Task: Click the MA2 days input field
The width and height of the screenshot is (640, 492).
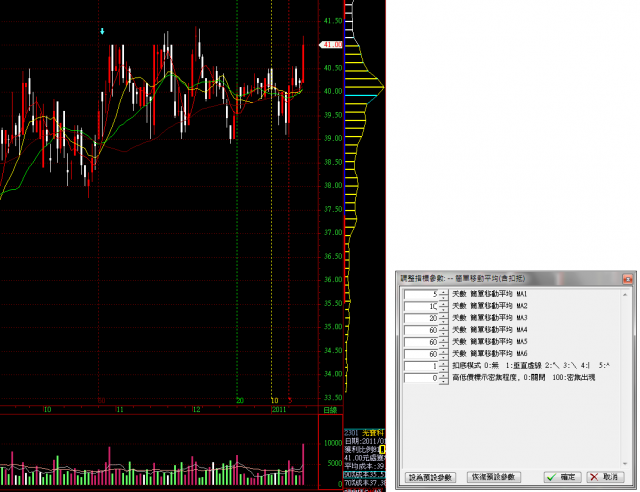Action: tap(422, 306)
